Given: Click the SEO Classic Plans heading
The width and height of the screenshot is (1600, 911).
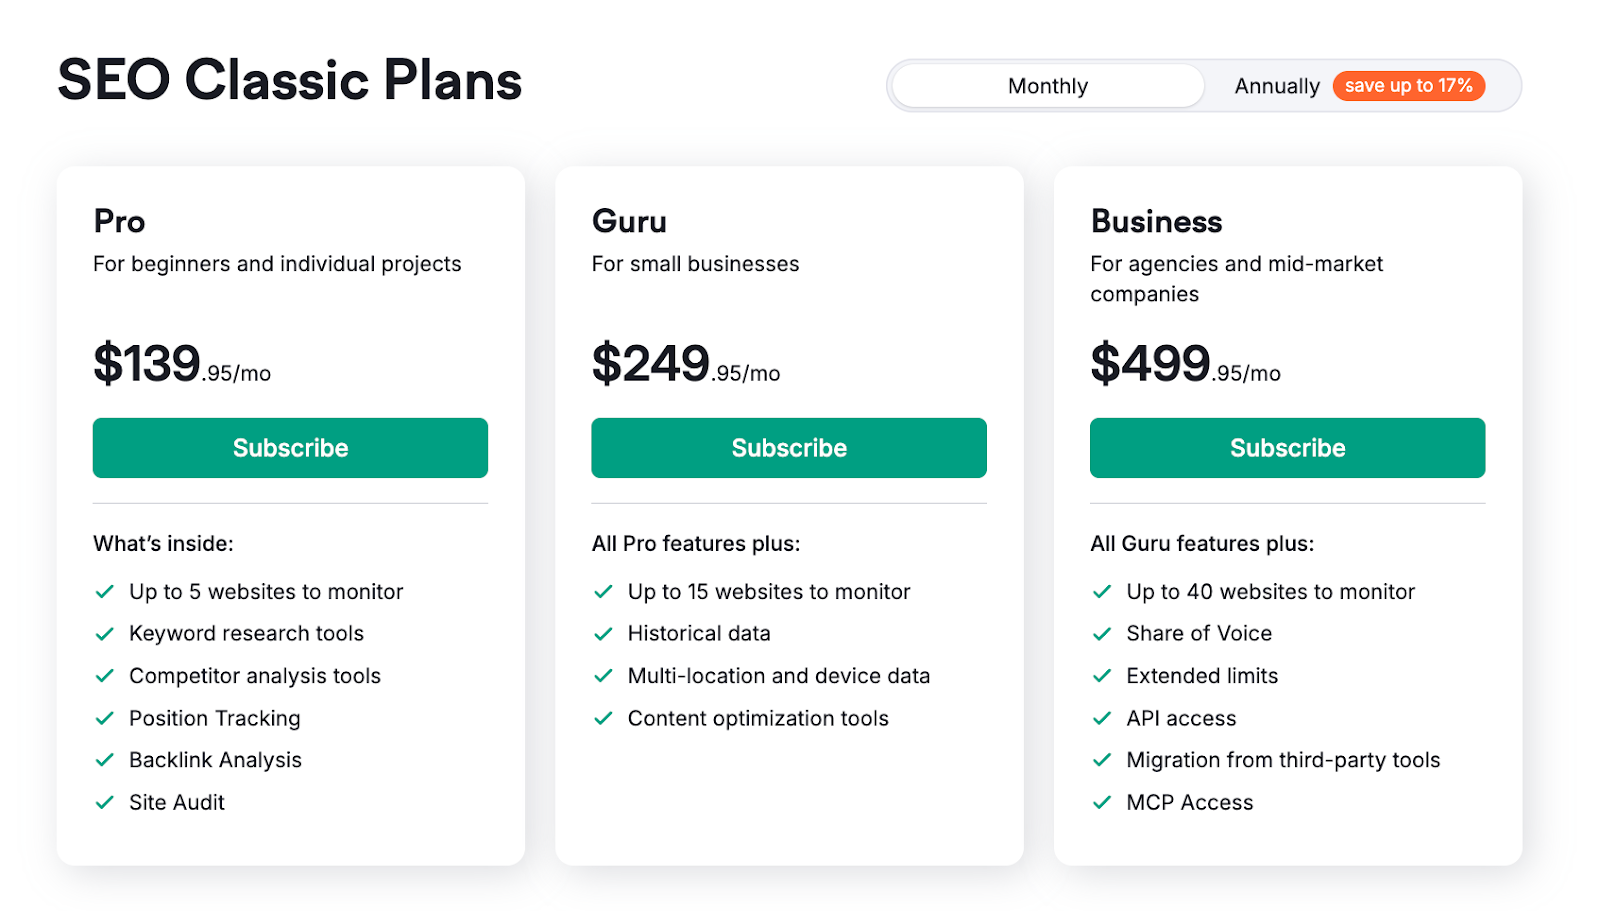Looking at the screenshot, I should point(289,80).
